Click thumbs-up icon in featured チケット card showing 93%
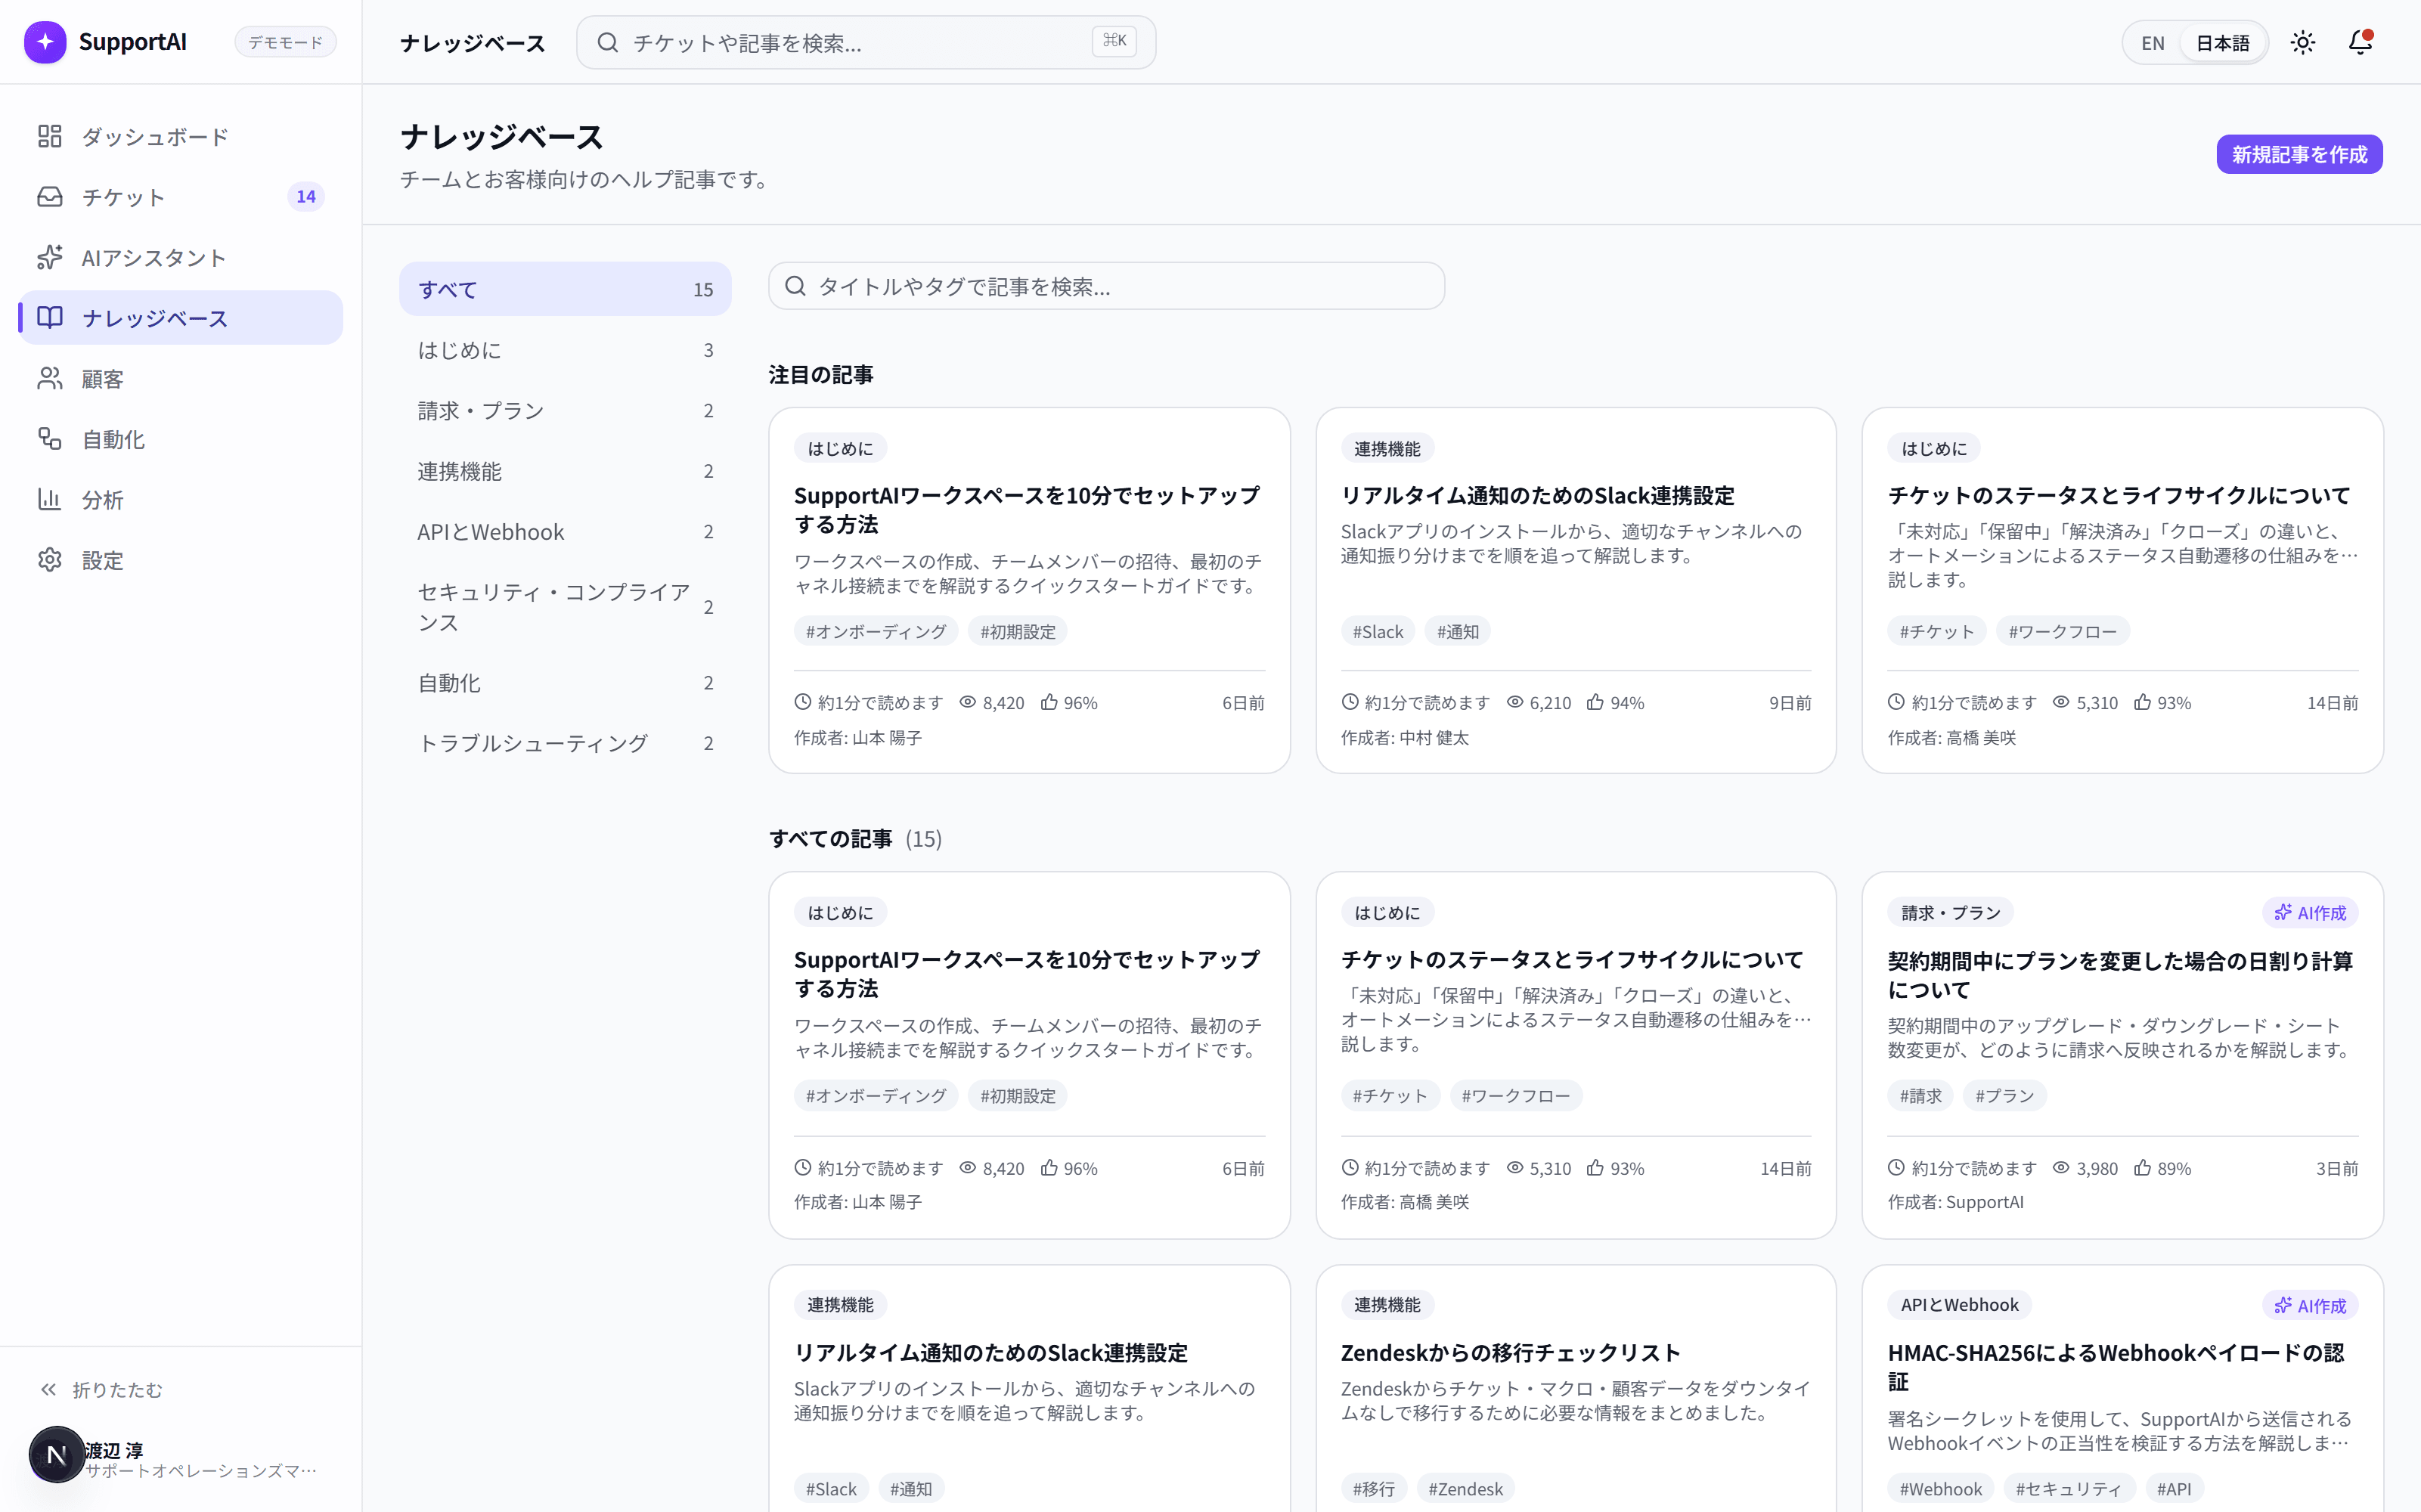The image size is (2421, 1512). coord(2142,702)
